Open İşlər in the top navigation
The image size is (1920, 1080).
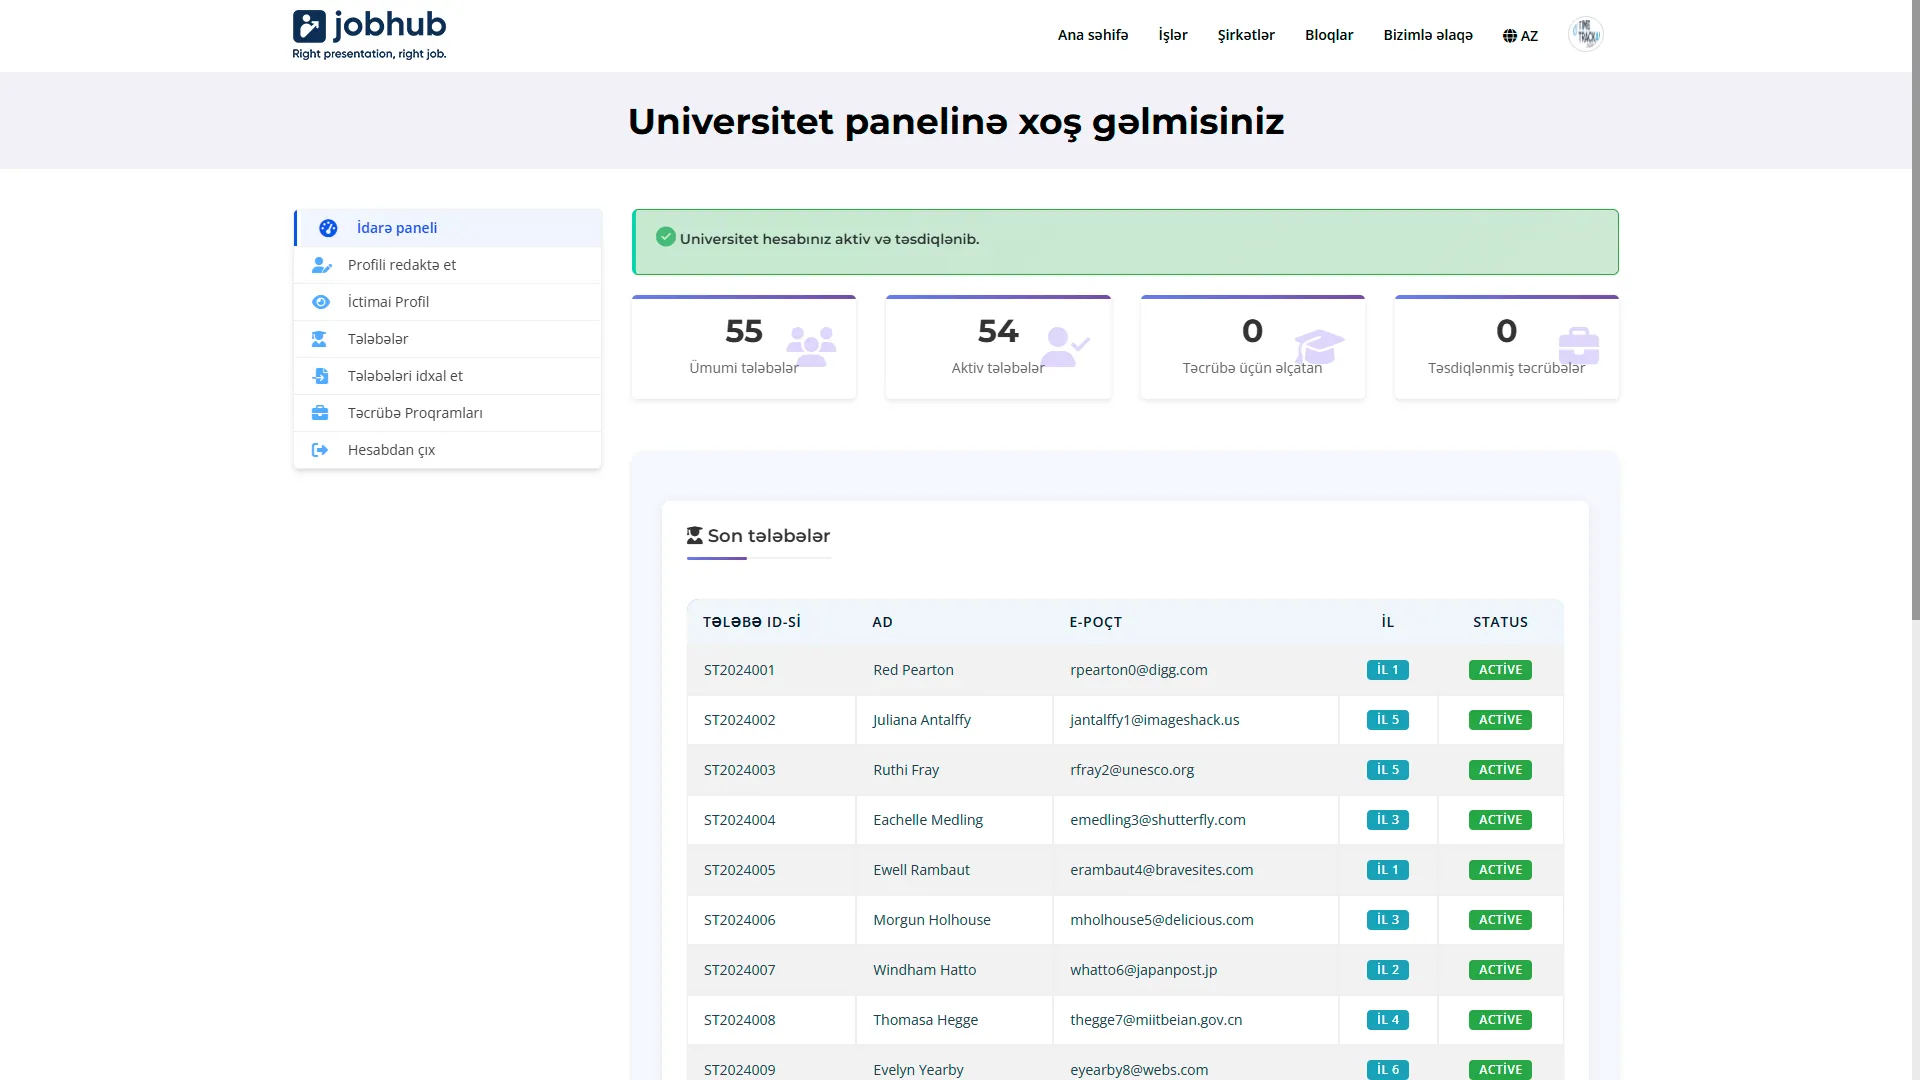(1173, 35)
